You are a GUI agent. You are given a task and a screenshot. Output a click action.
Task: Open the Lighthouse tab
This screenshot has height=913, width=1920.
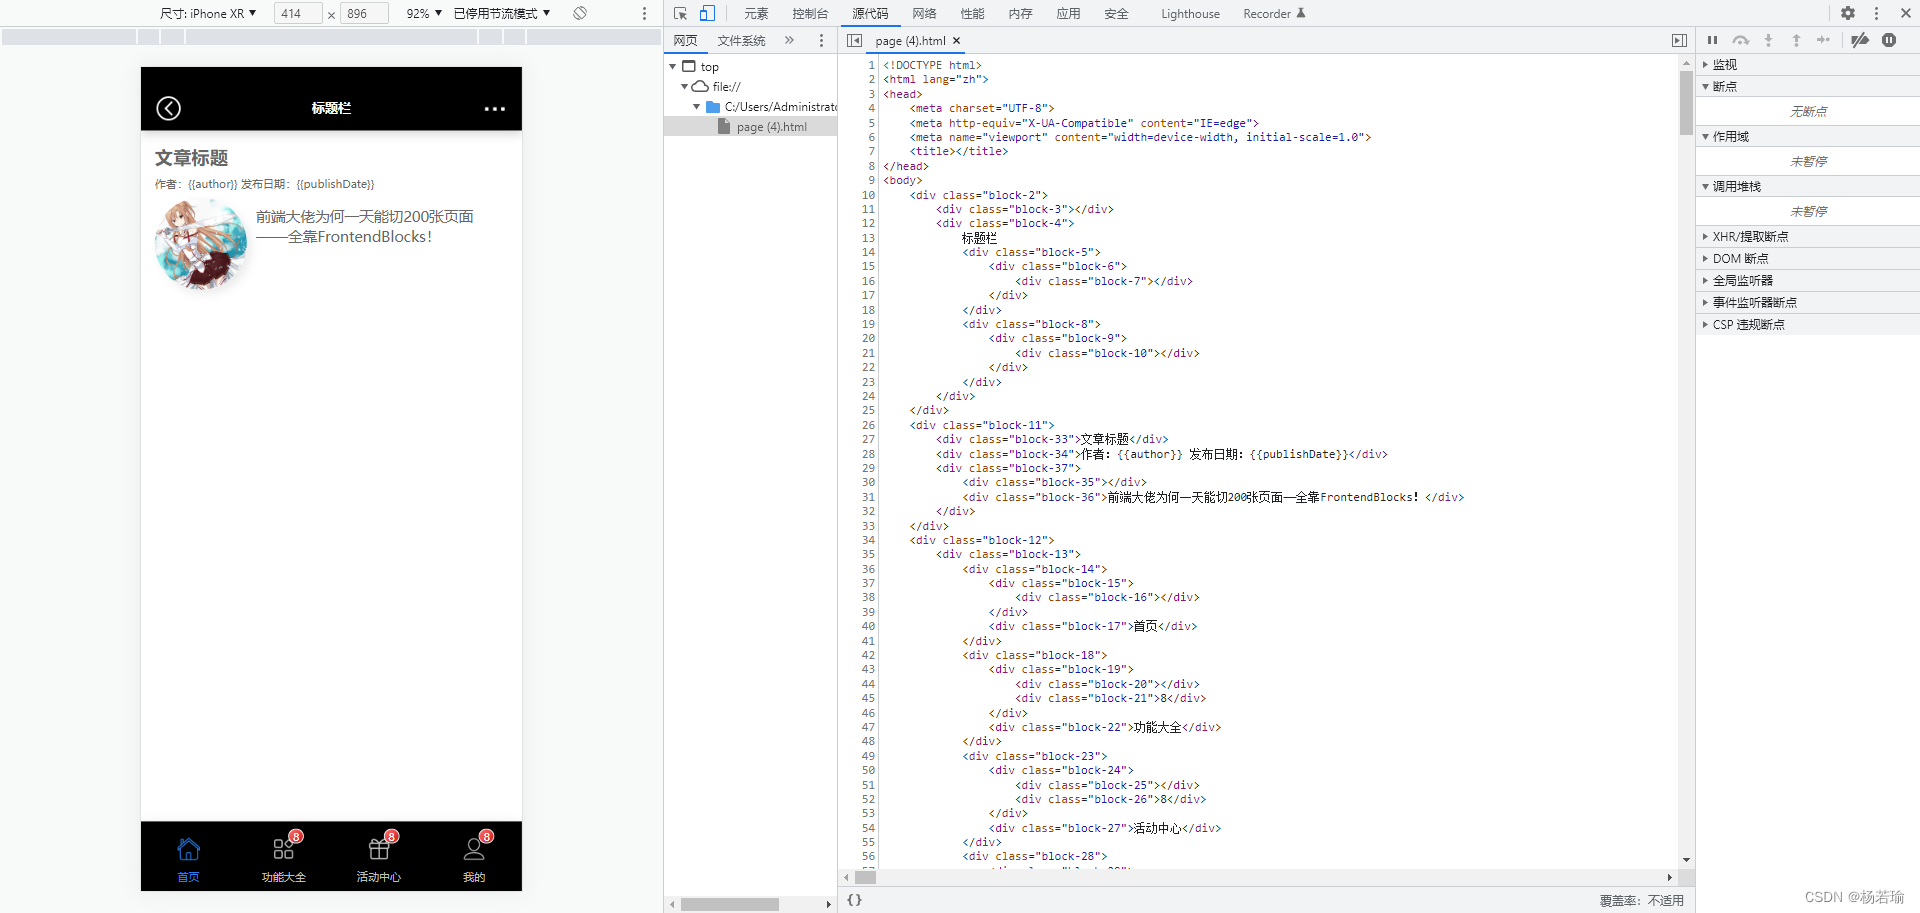(x=1189, y=13)
